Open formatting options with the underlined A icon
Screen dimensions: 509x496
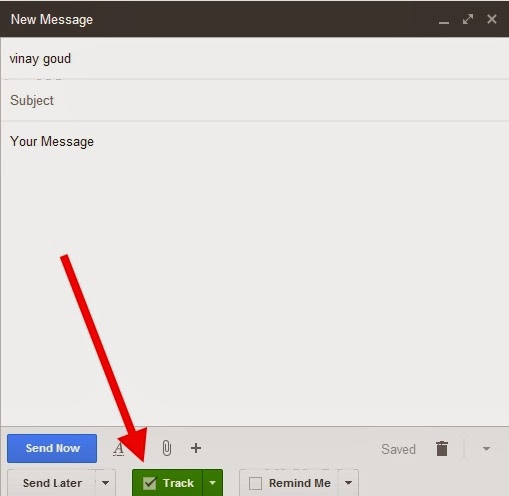pyautogui.click(x=119, y=448)
